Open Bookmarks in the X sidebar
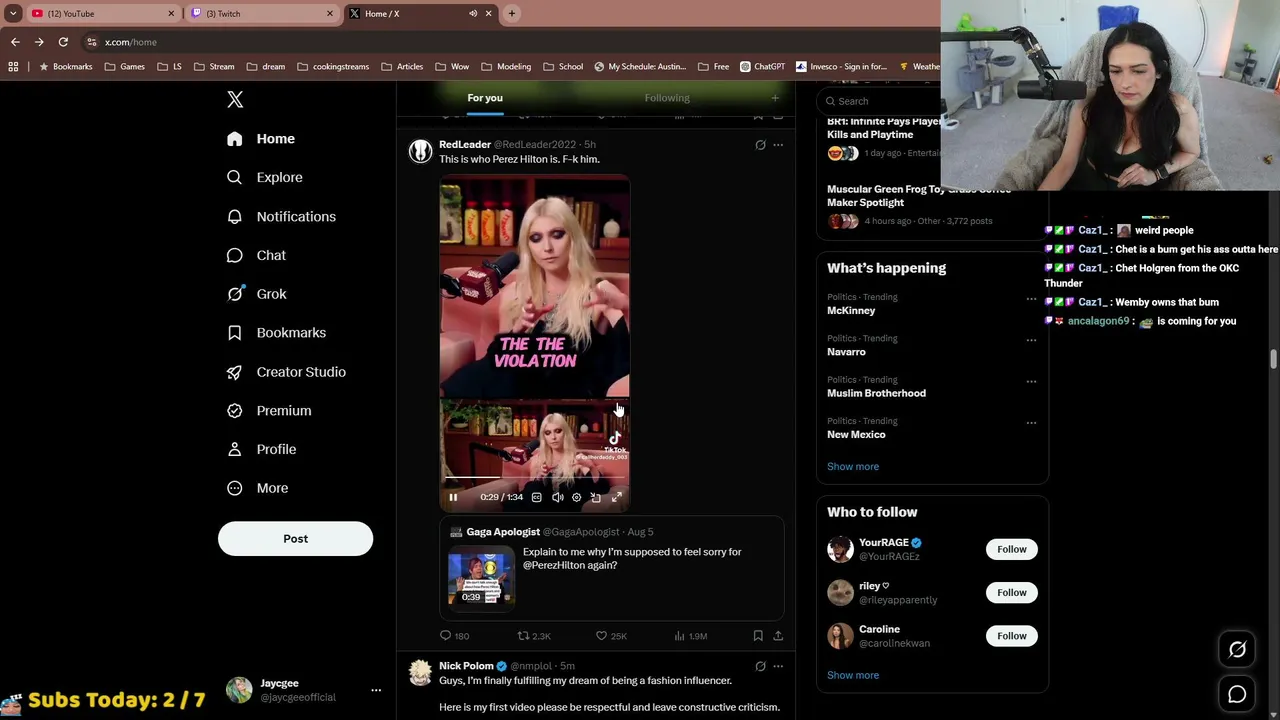Image resolution: width=1280 pixels, height=720 pixels. [x=276, y=333]
